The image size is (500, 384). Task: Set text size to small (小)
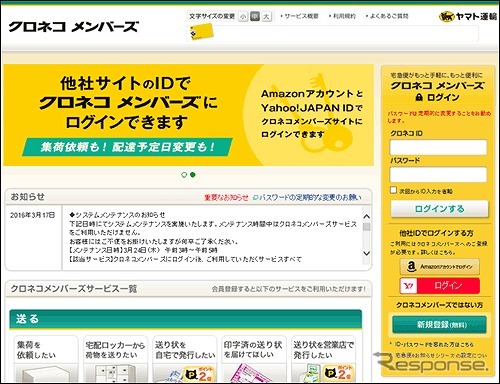[243, 16]
